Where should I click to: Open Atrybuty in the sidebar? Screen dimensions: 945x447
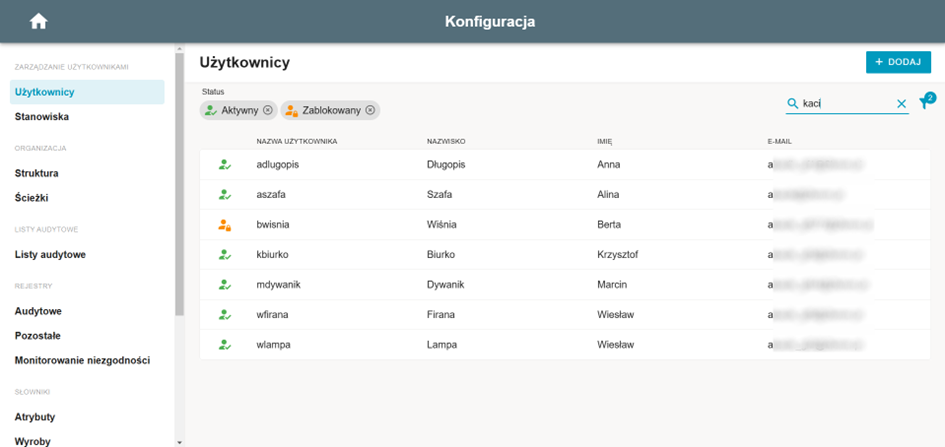click(35, 417)
